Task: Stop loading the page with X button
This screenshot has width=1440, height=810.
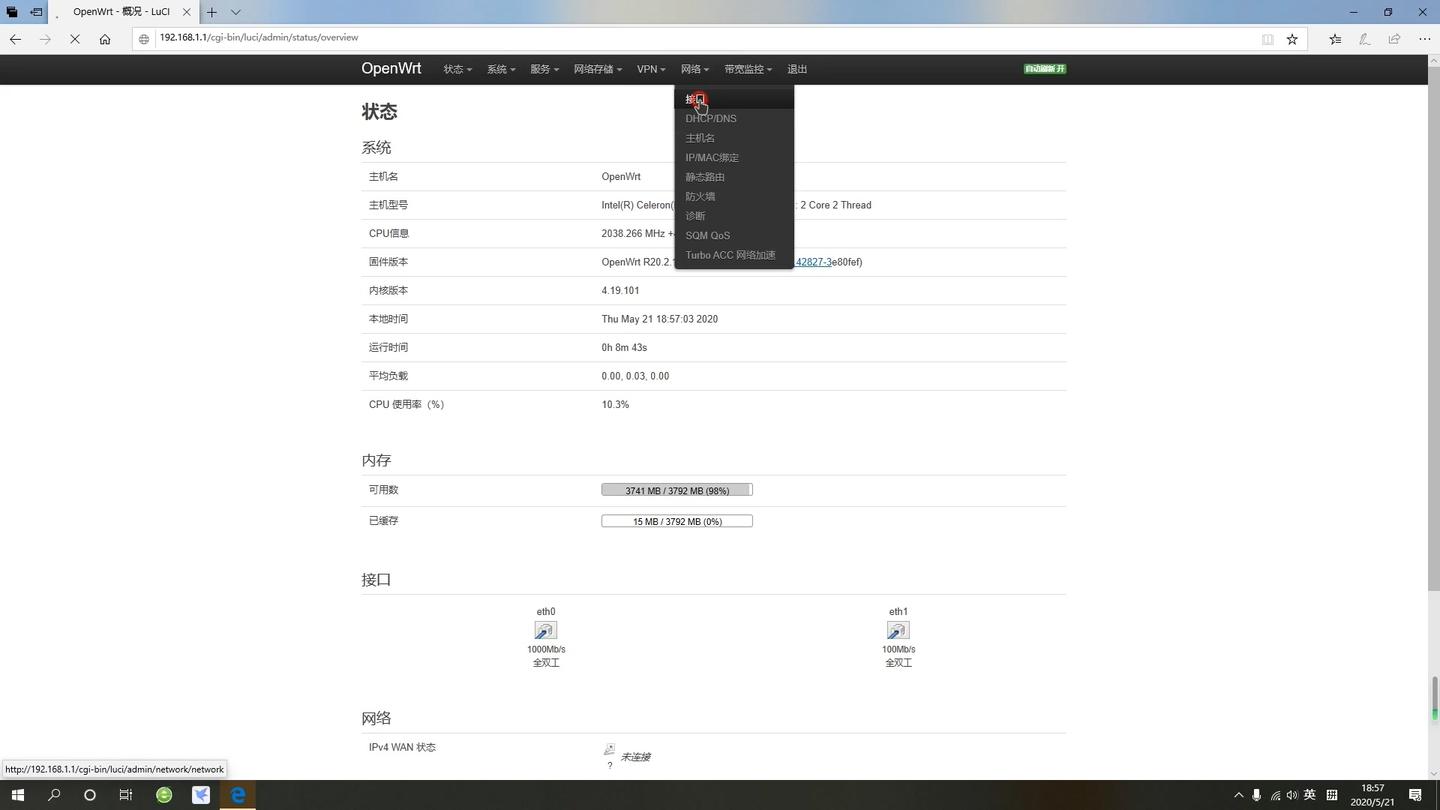Action: point(76,39)
